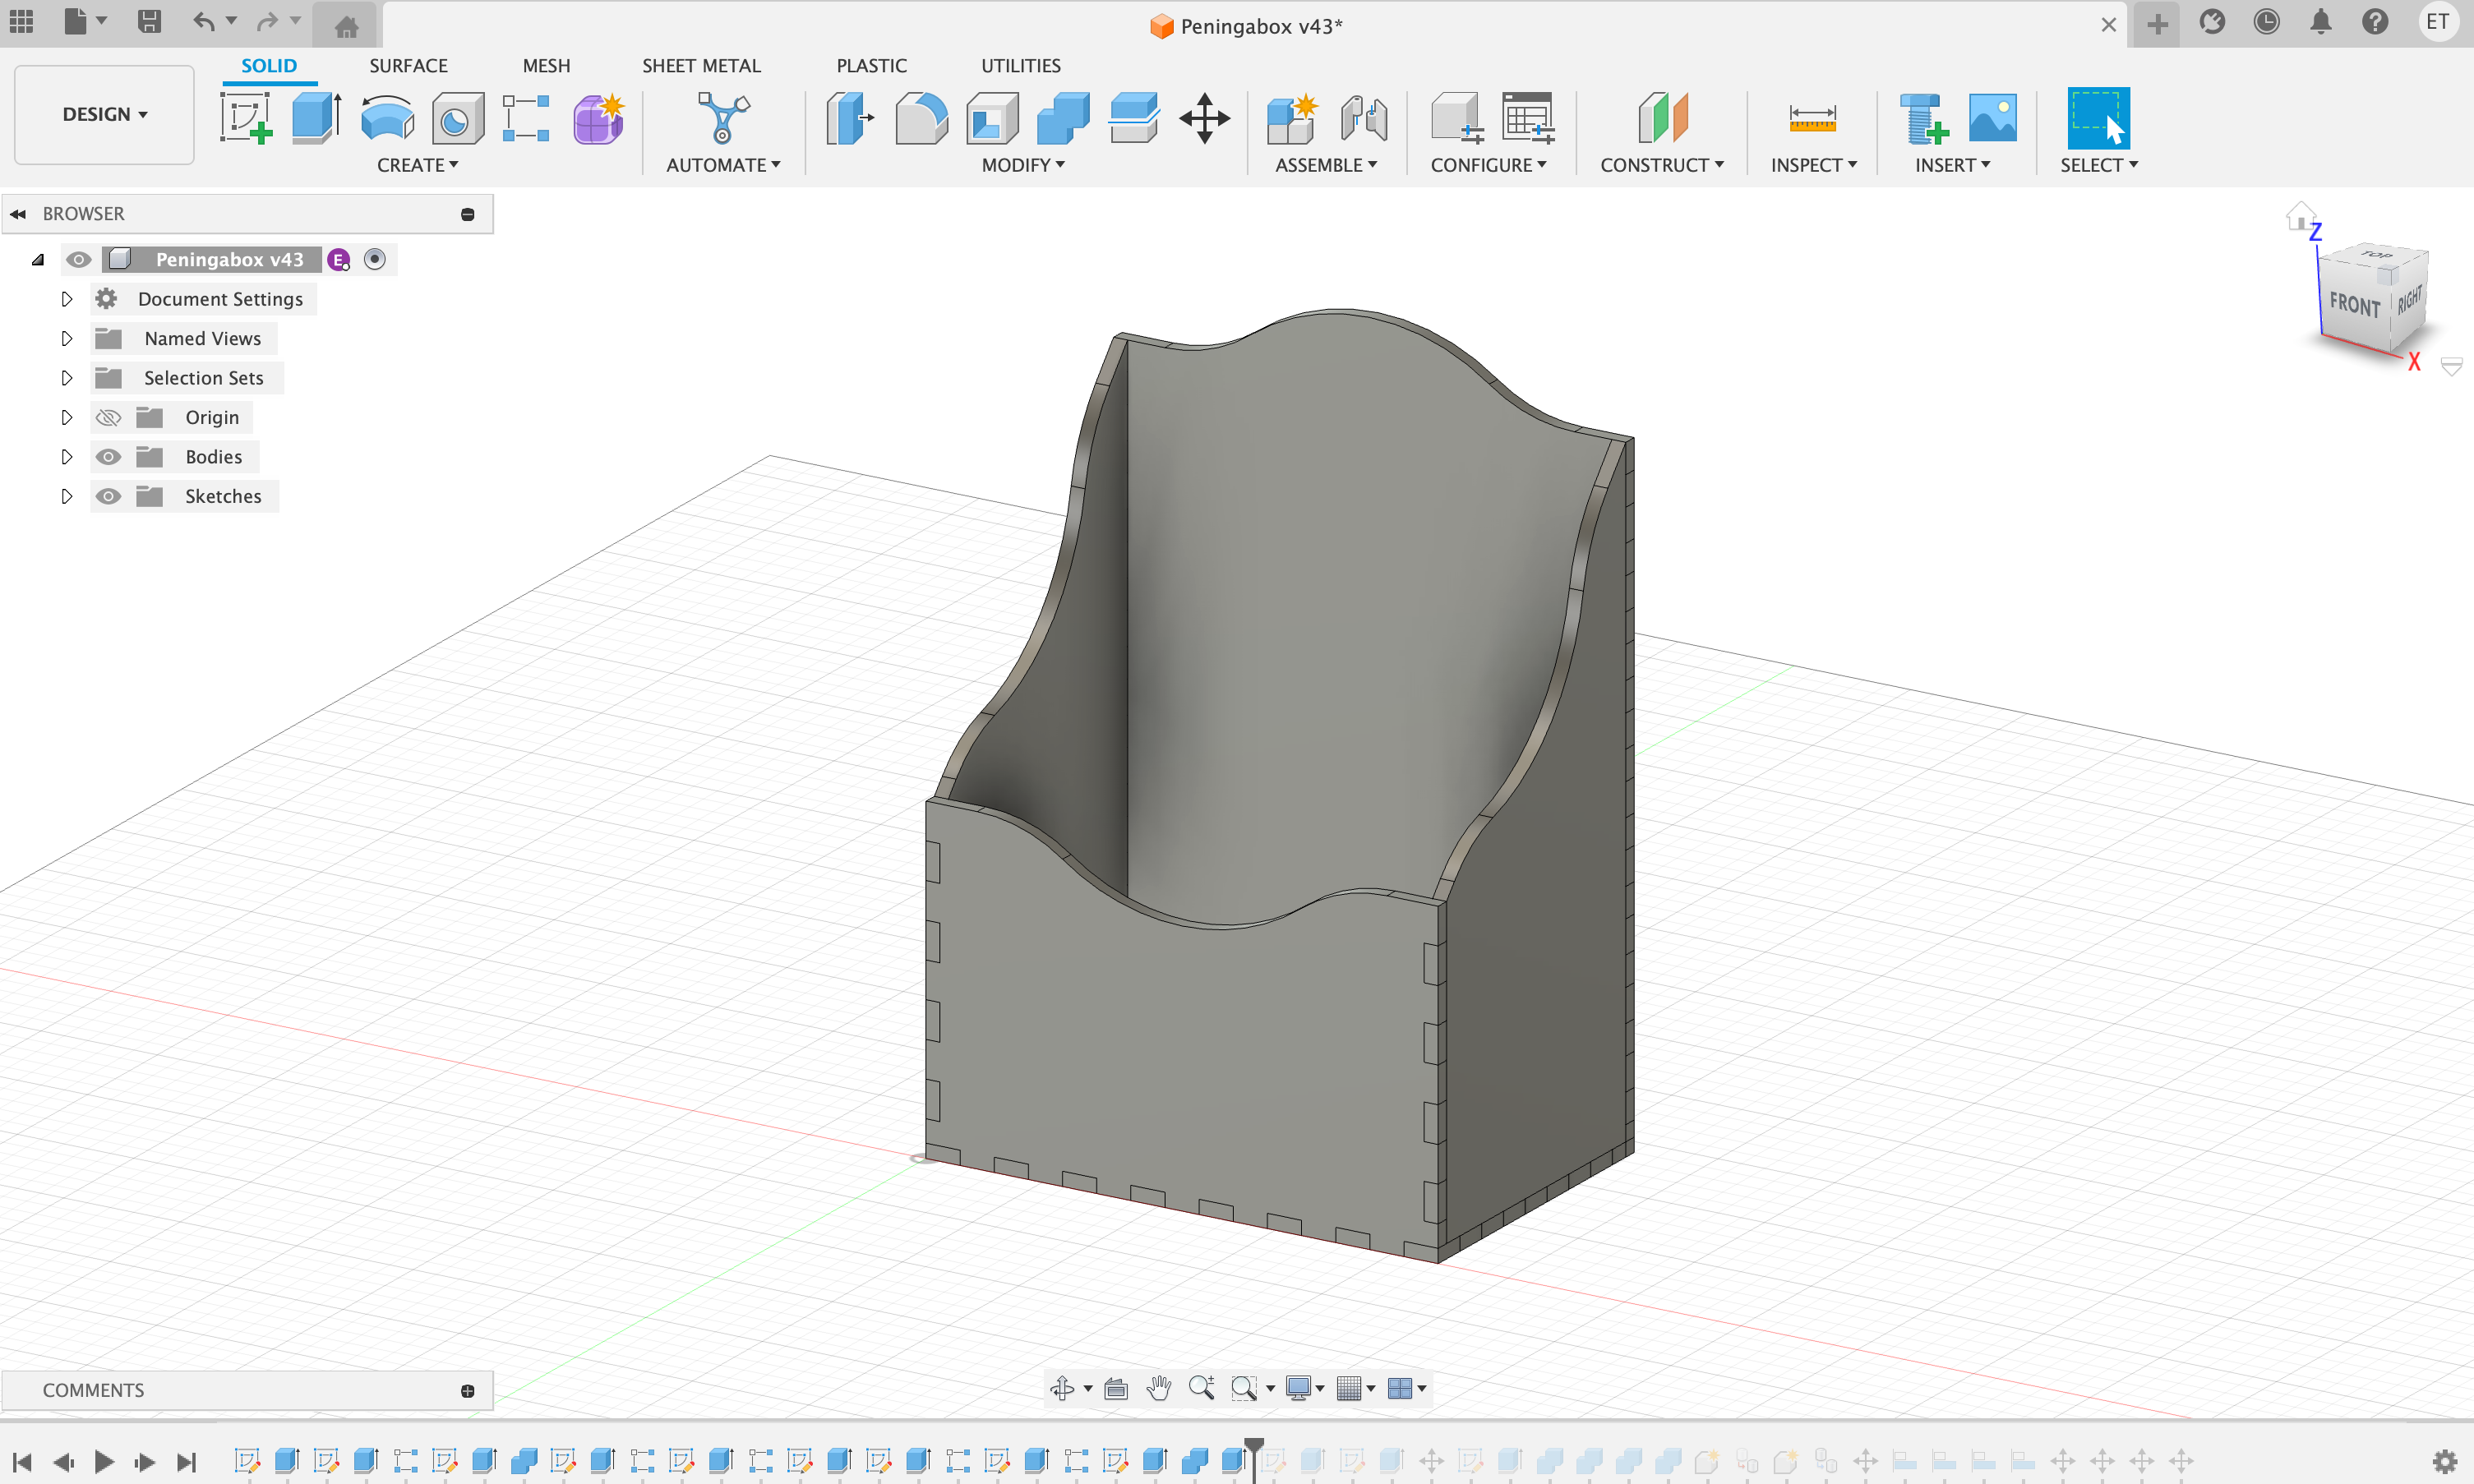
Task: Select the Extrude tool
Action: [x=316, y=118]
